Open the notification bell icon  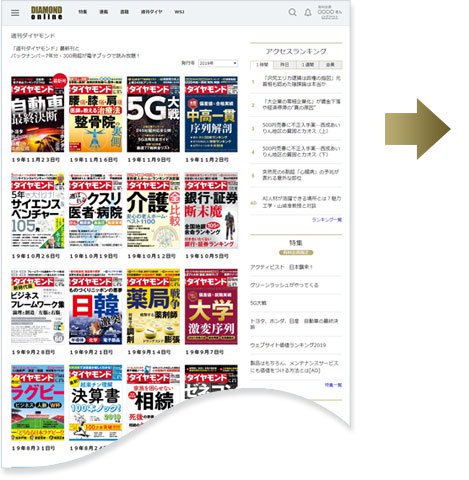pos(308,12)
